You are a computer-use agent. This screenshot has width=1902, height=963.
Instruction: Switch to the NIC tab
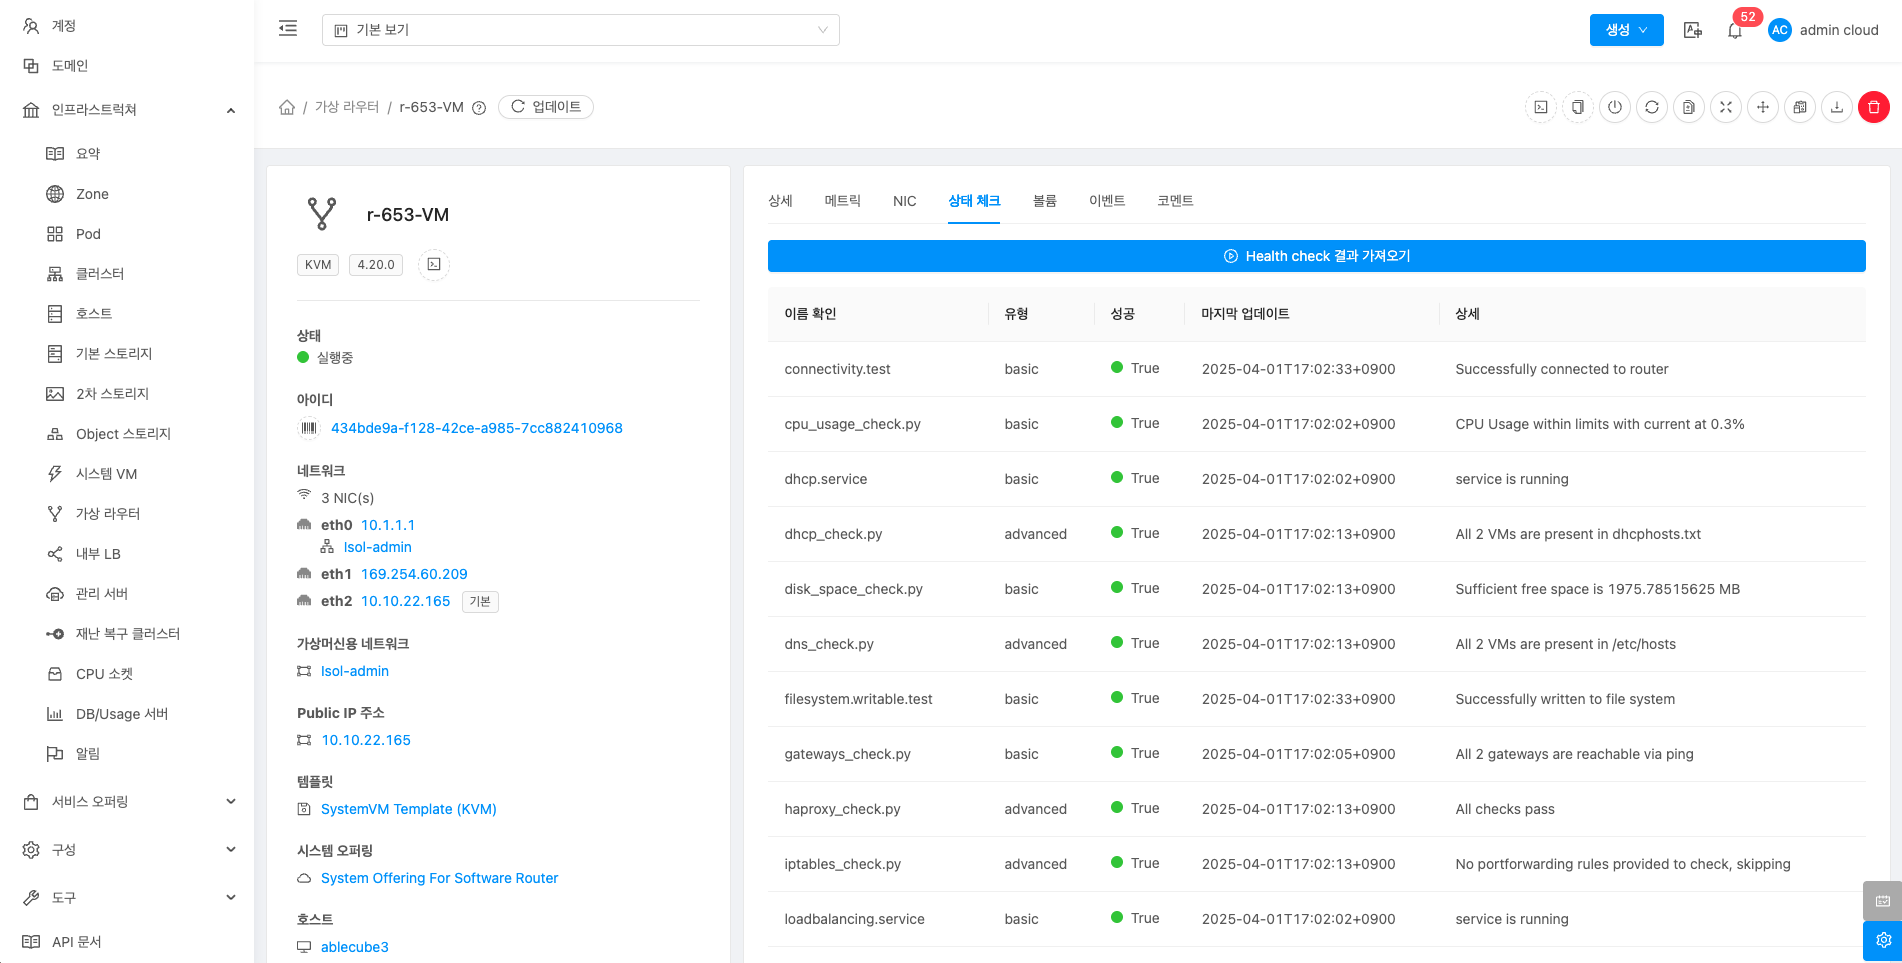pos(904,201)
